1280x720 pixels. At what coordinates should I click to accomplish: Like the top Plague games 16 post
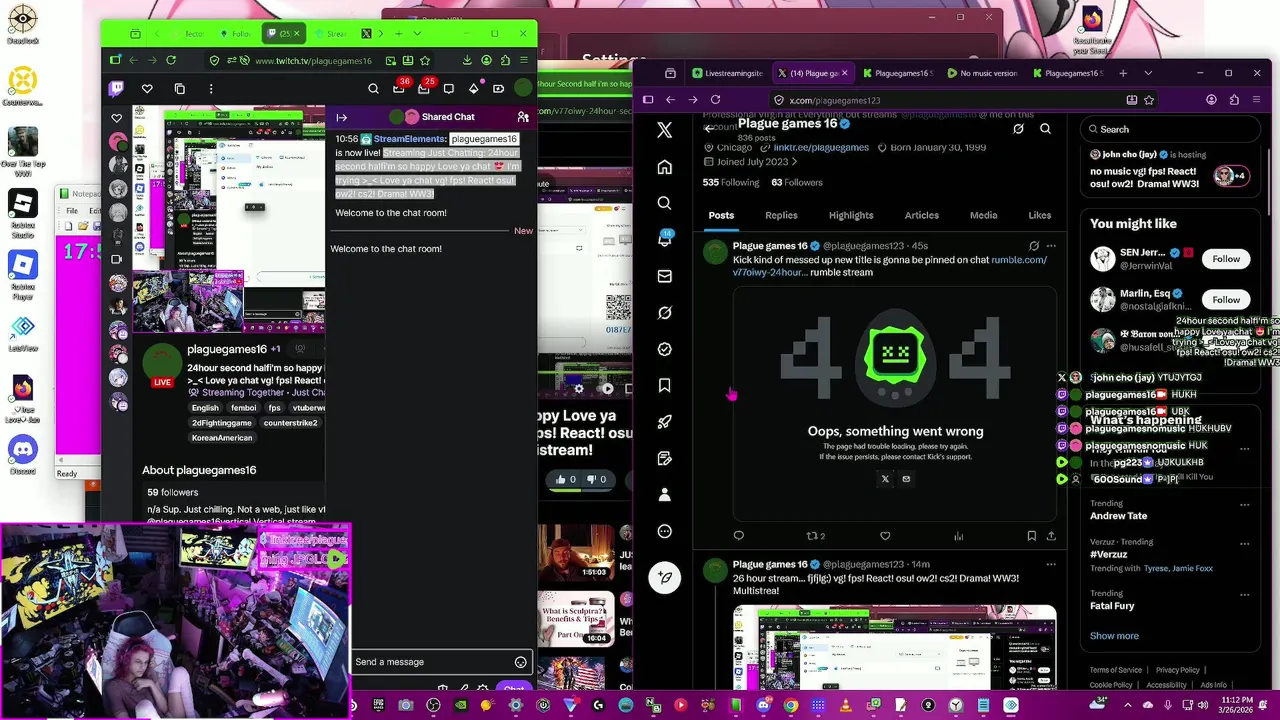tap(885, 536)
